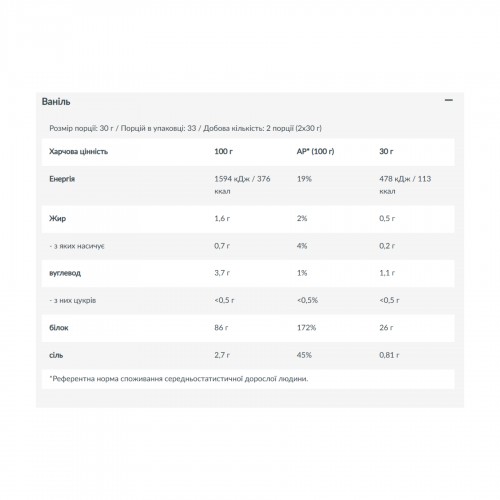Select the сіль row label
Viewport: 500px width, 500px height.
pos(56,355)
